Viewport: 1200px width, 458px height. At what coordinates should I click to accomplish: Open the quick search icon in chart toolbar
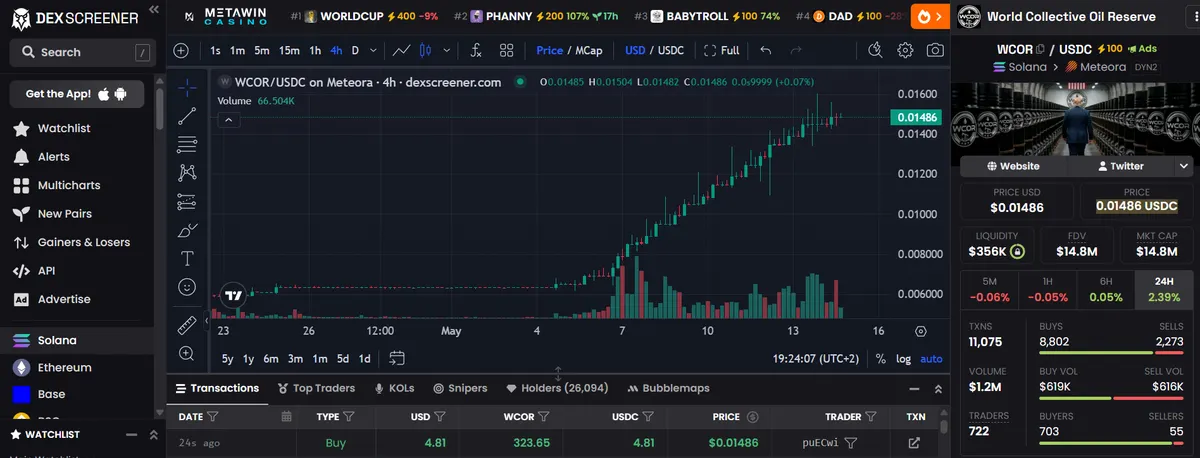(x=875, y=50)
